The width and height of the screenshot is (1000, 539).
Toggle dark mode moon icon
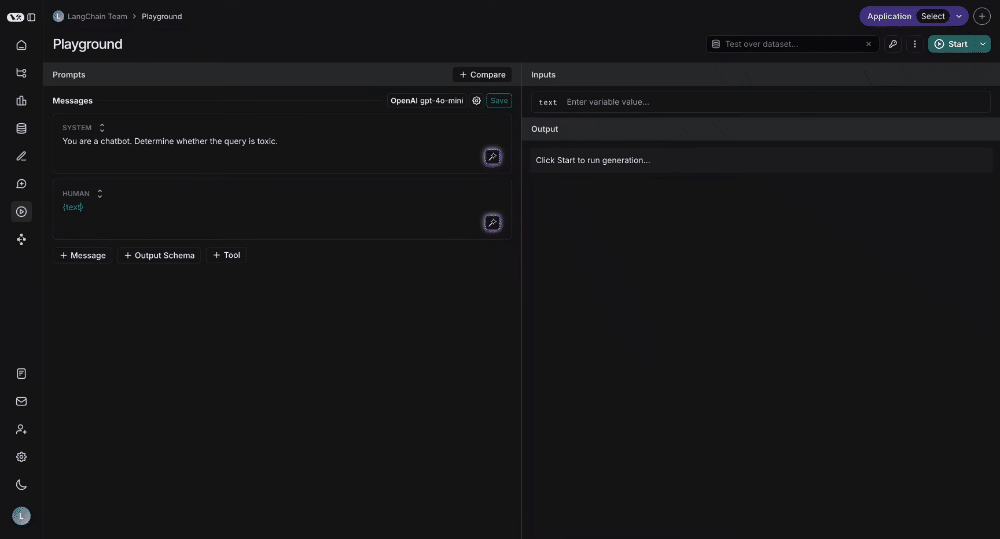coord(21,485)
